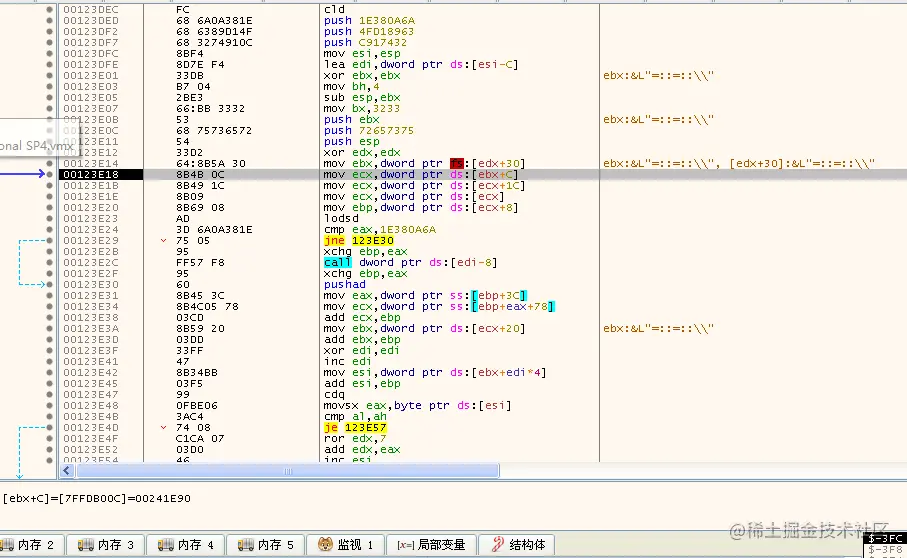Click the jump marker beside bytes 74 08

point(164,427)
